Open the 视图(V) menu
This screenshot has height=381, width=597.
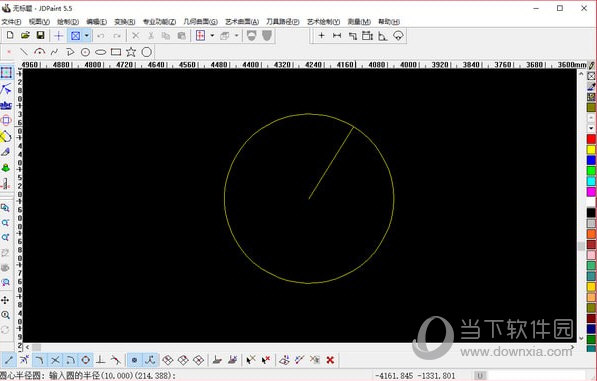pyautogui.click(x=39, y=22)
